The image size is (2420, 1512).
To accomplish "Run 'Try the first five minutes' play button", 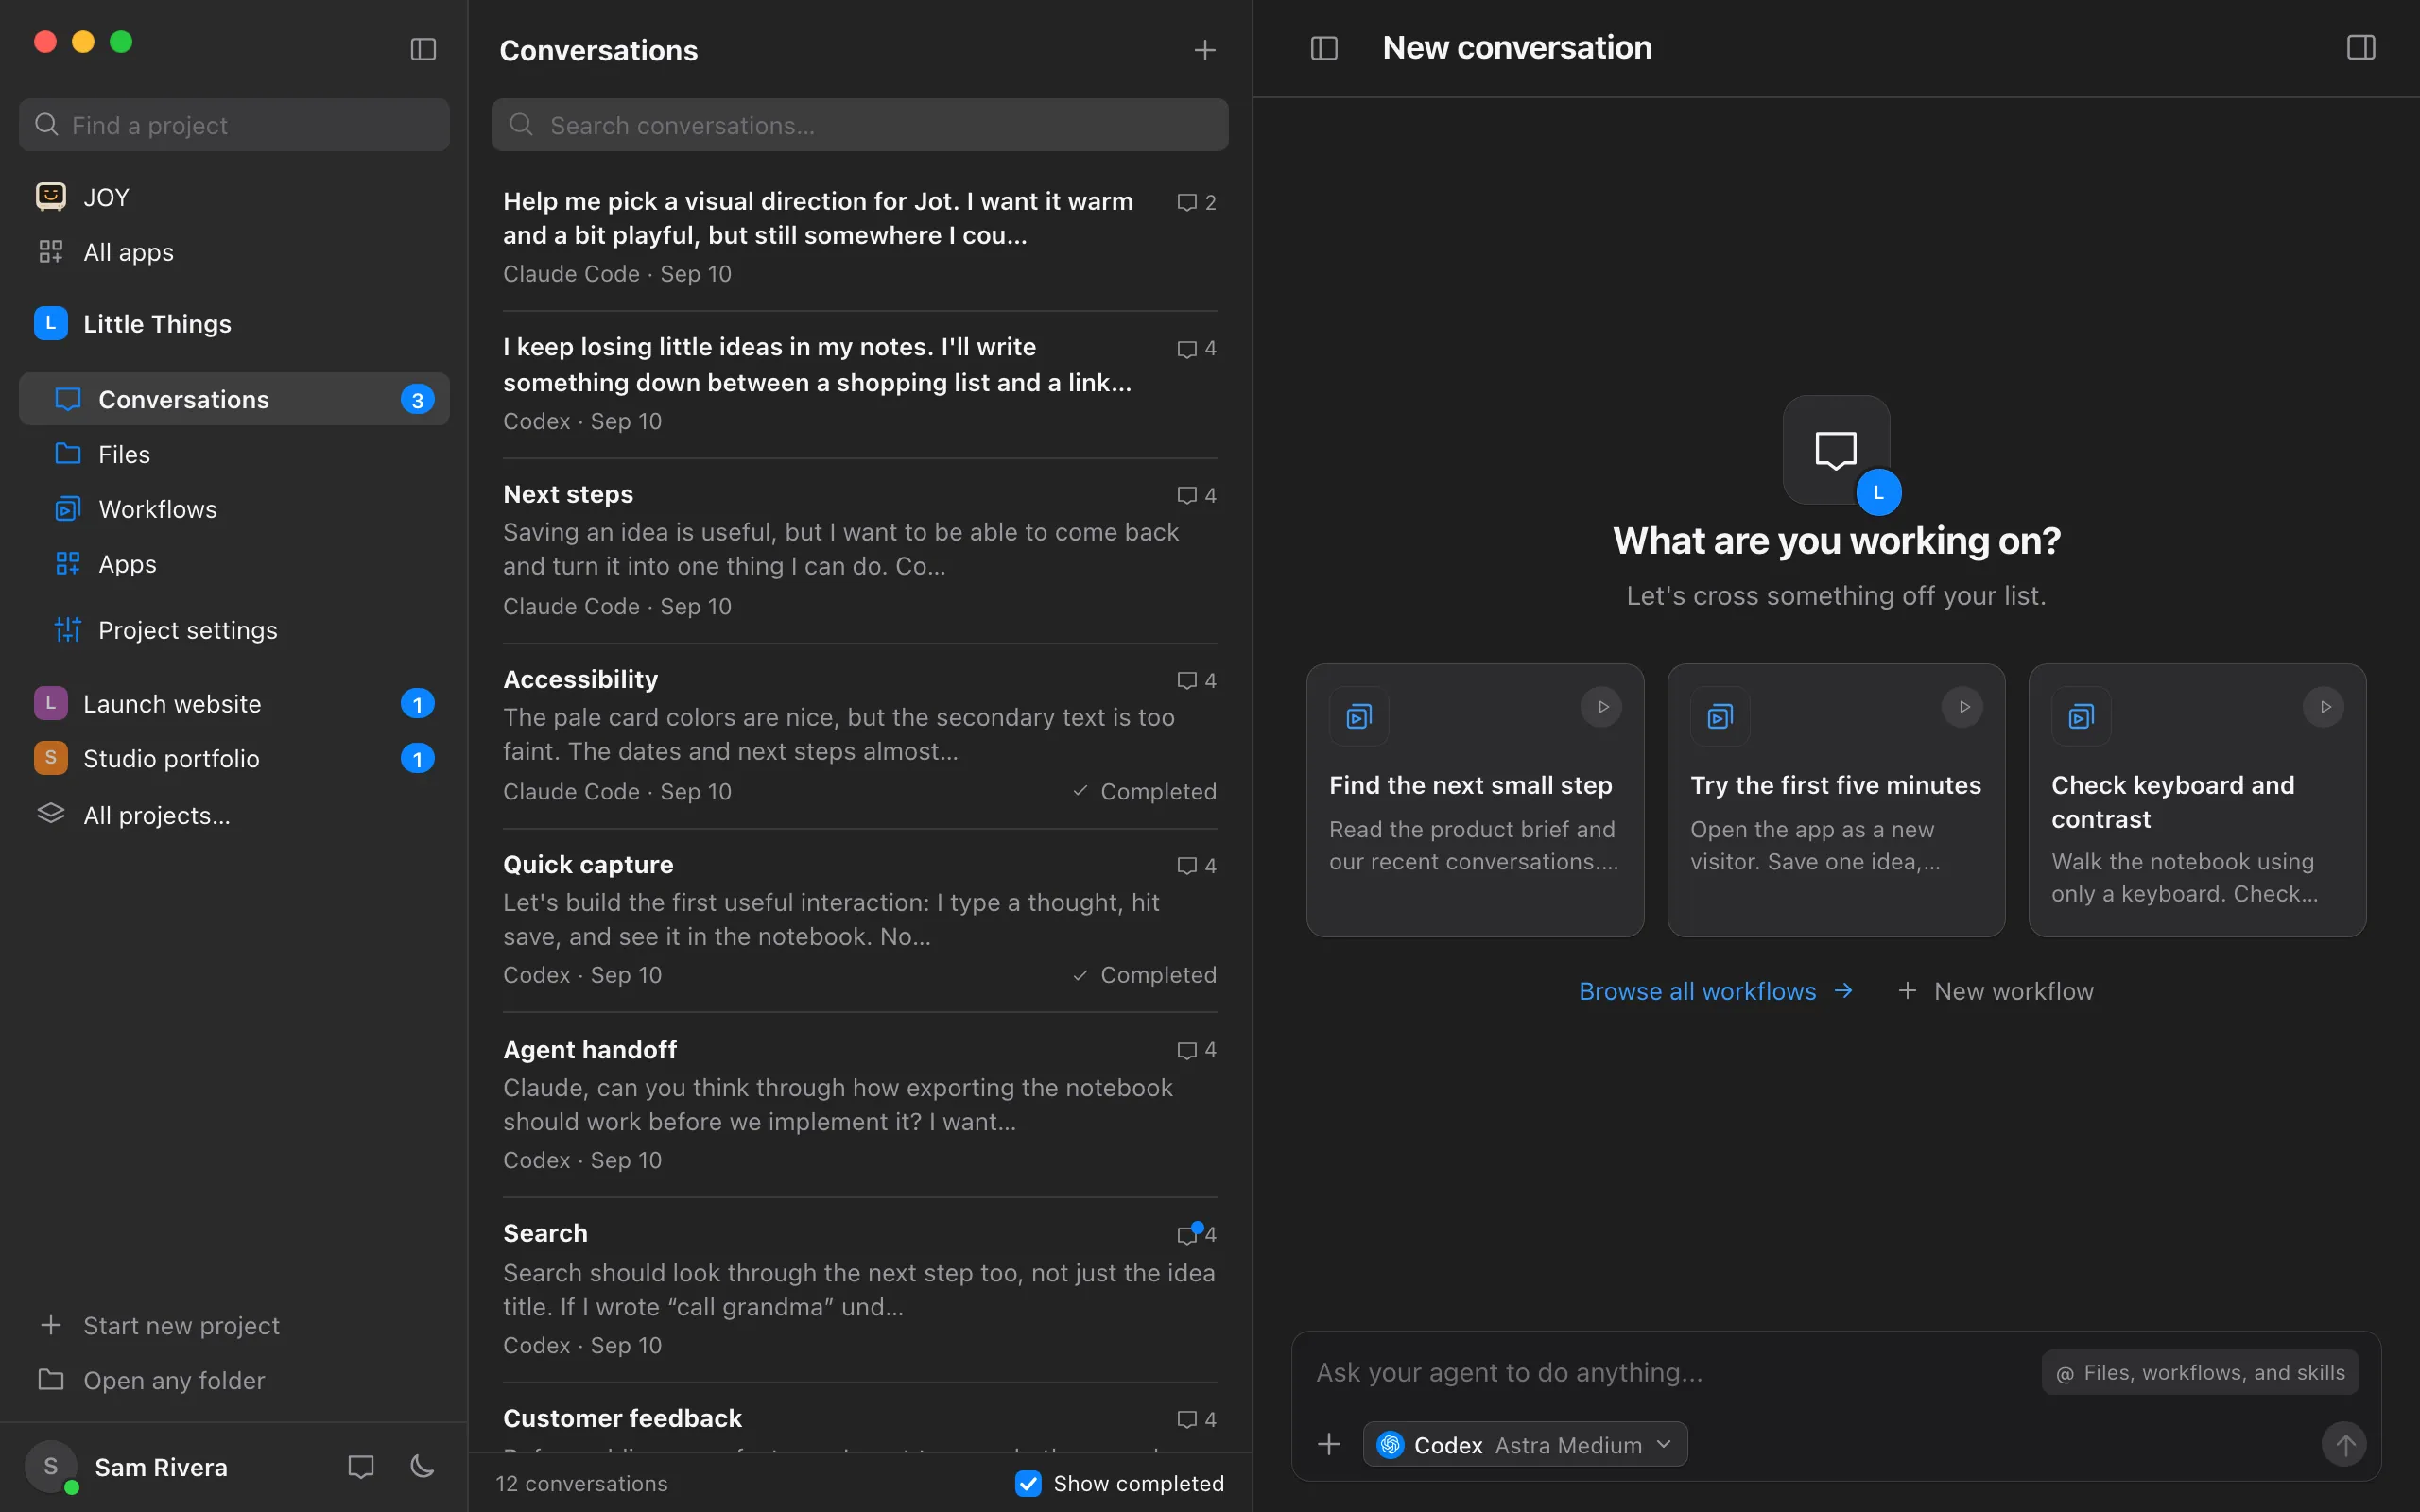I will point(1963,707).
